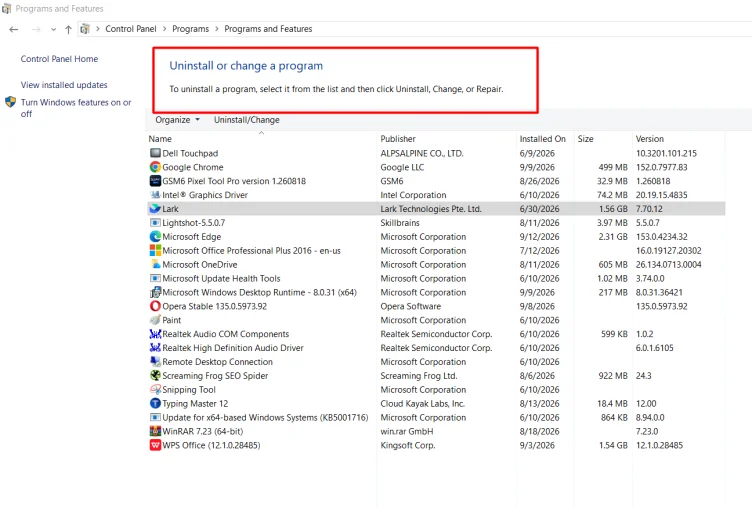Click version 26.134.0713.0004 cell
This screenshot has height=509, width=753.
668,265
